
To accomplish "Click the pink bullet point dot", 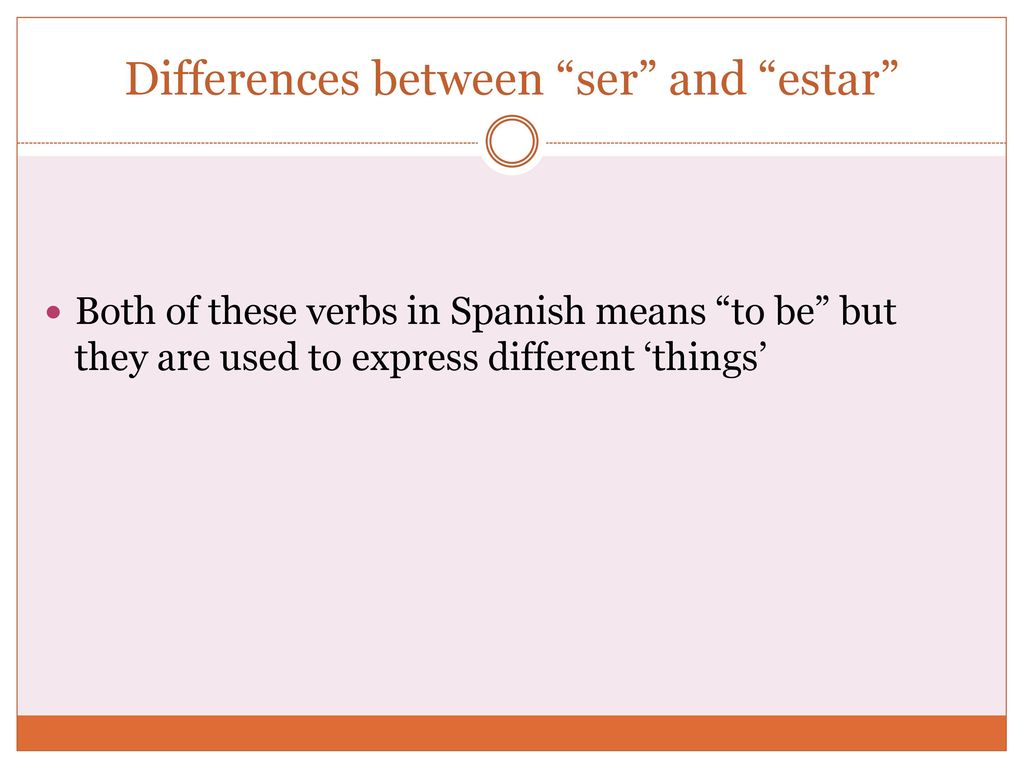I will (x=54, y=313).
